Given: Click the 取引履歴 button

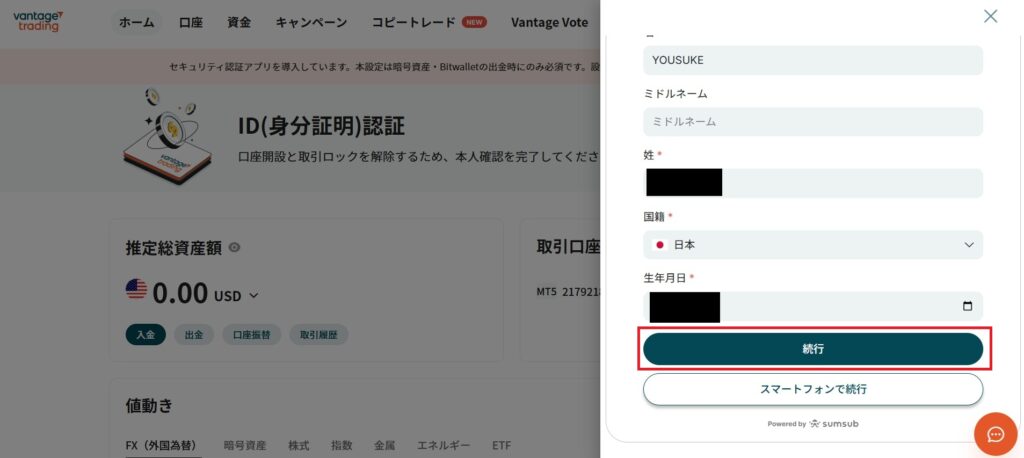Looking at the screenshot, I should tap(319, 335).
